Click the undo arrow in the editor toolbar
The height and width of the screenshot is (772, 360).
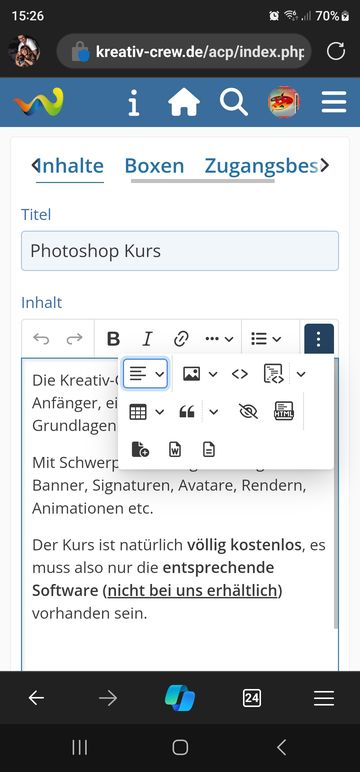point(41,339)
